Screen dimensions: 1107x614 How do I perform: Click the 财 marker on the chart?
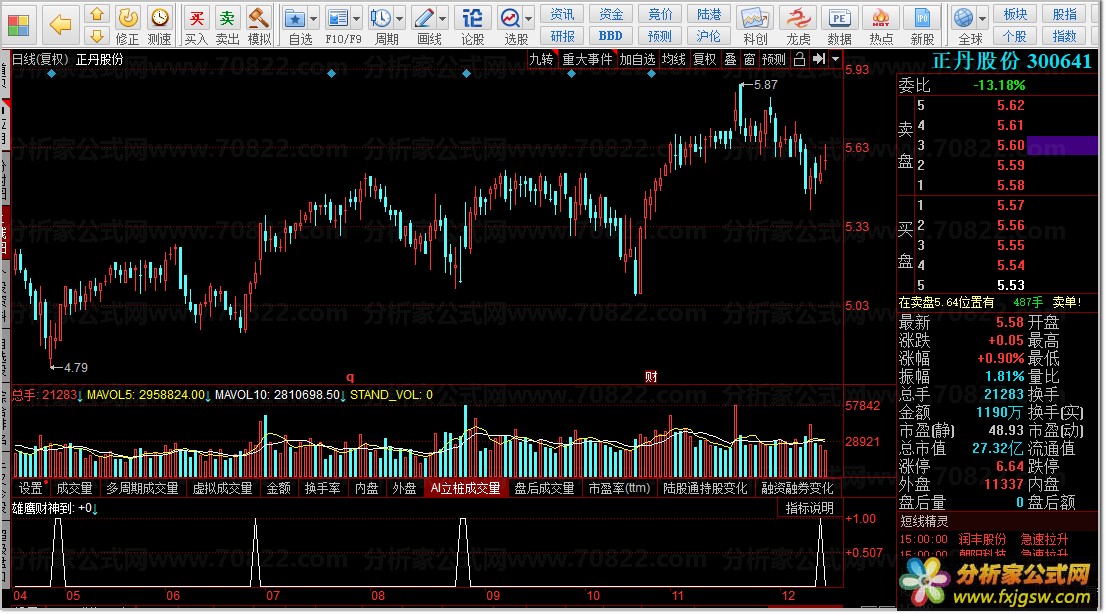tap(651, 377)
